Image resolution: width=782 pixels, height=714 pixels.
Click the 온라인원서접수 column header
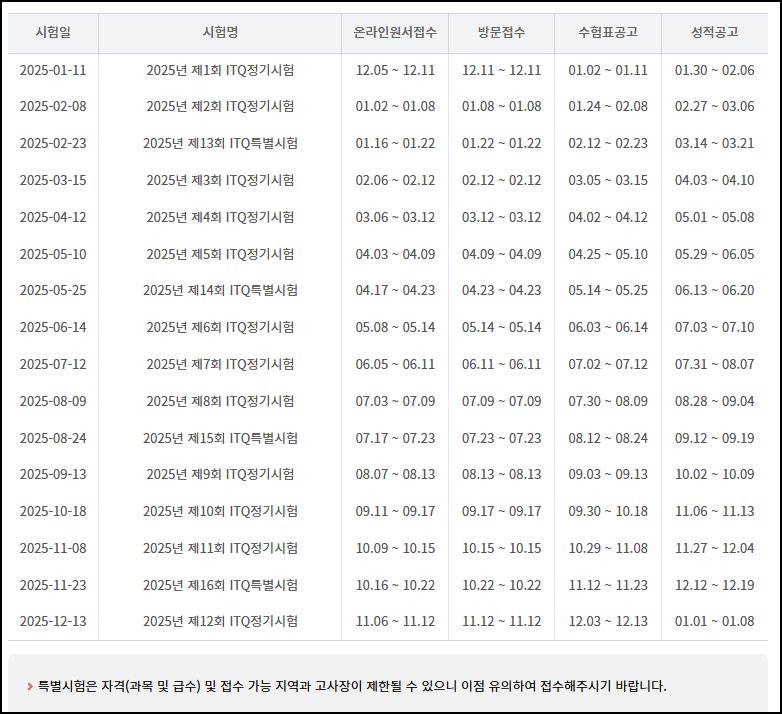click(395, 32)
